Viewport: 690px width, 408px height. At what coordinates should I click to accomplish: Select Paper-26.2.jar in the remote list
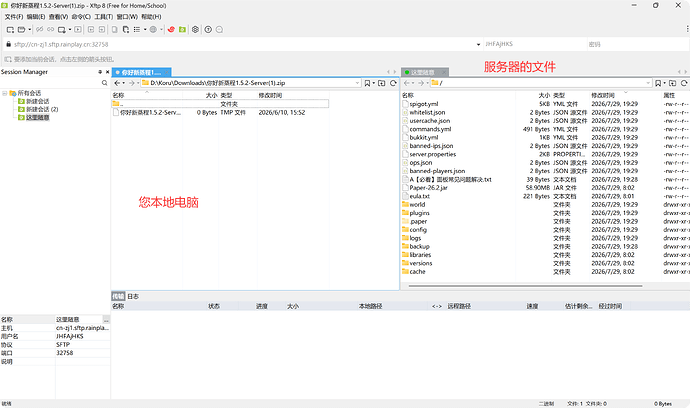(428, 187)
